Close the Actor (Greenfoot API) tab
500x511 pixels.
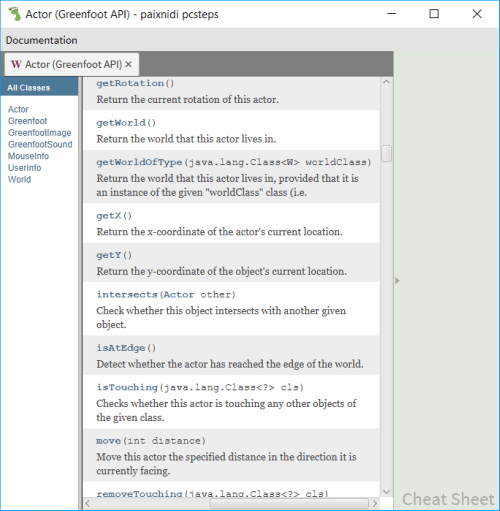pyautogui.click(x=128, y=64)
